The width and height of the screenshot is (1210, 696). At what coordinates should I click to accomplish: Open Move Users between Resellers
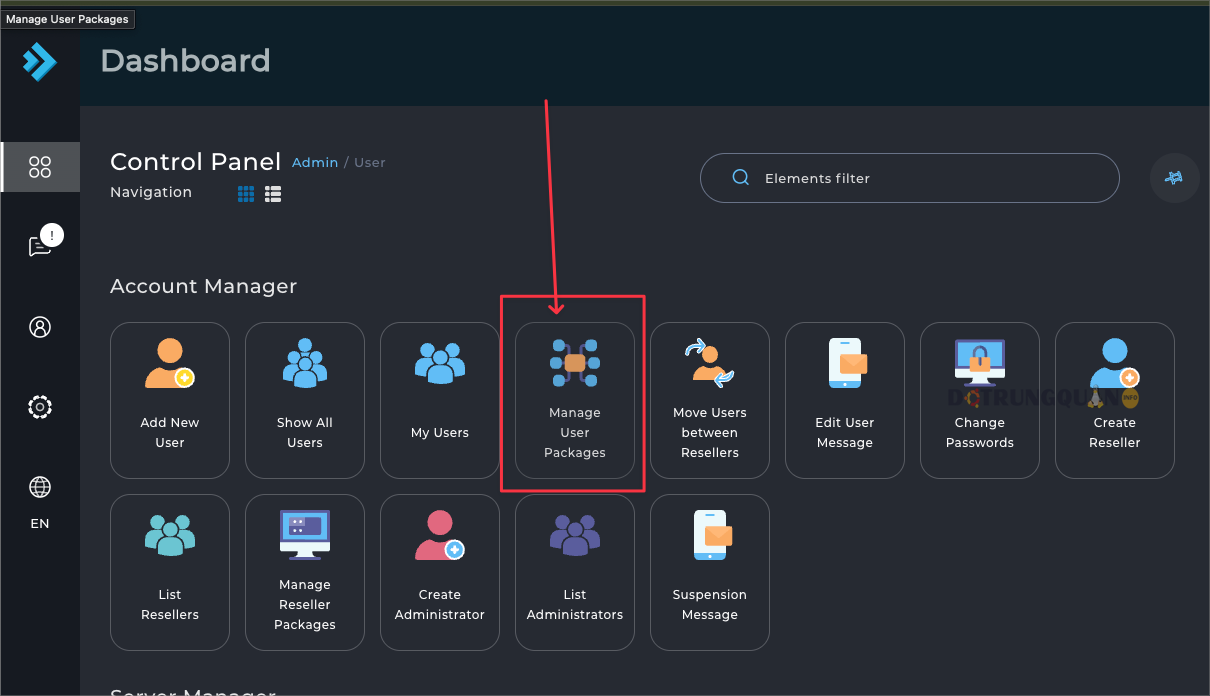pyautogui.click(x=710, y=400)
